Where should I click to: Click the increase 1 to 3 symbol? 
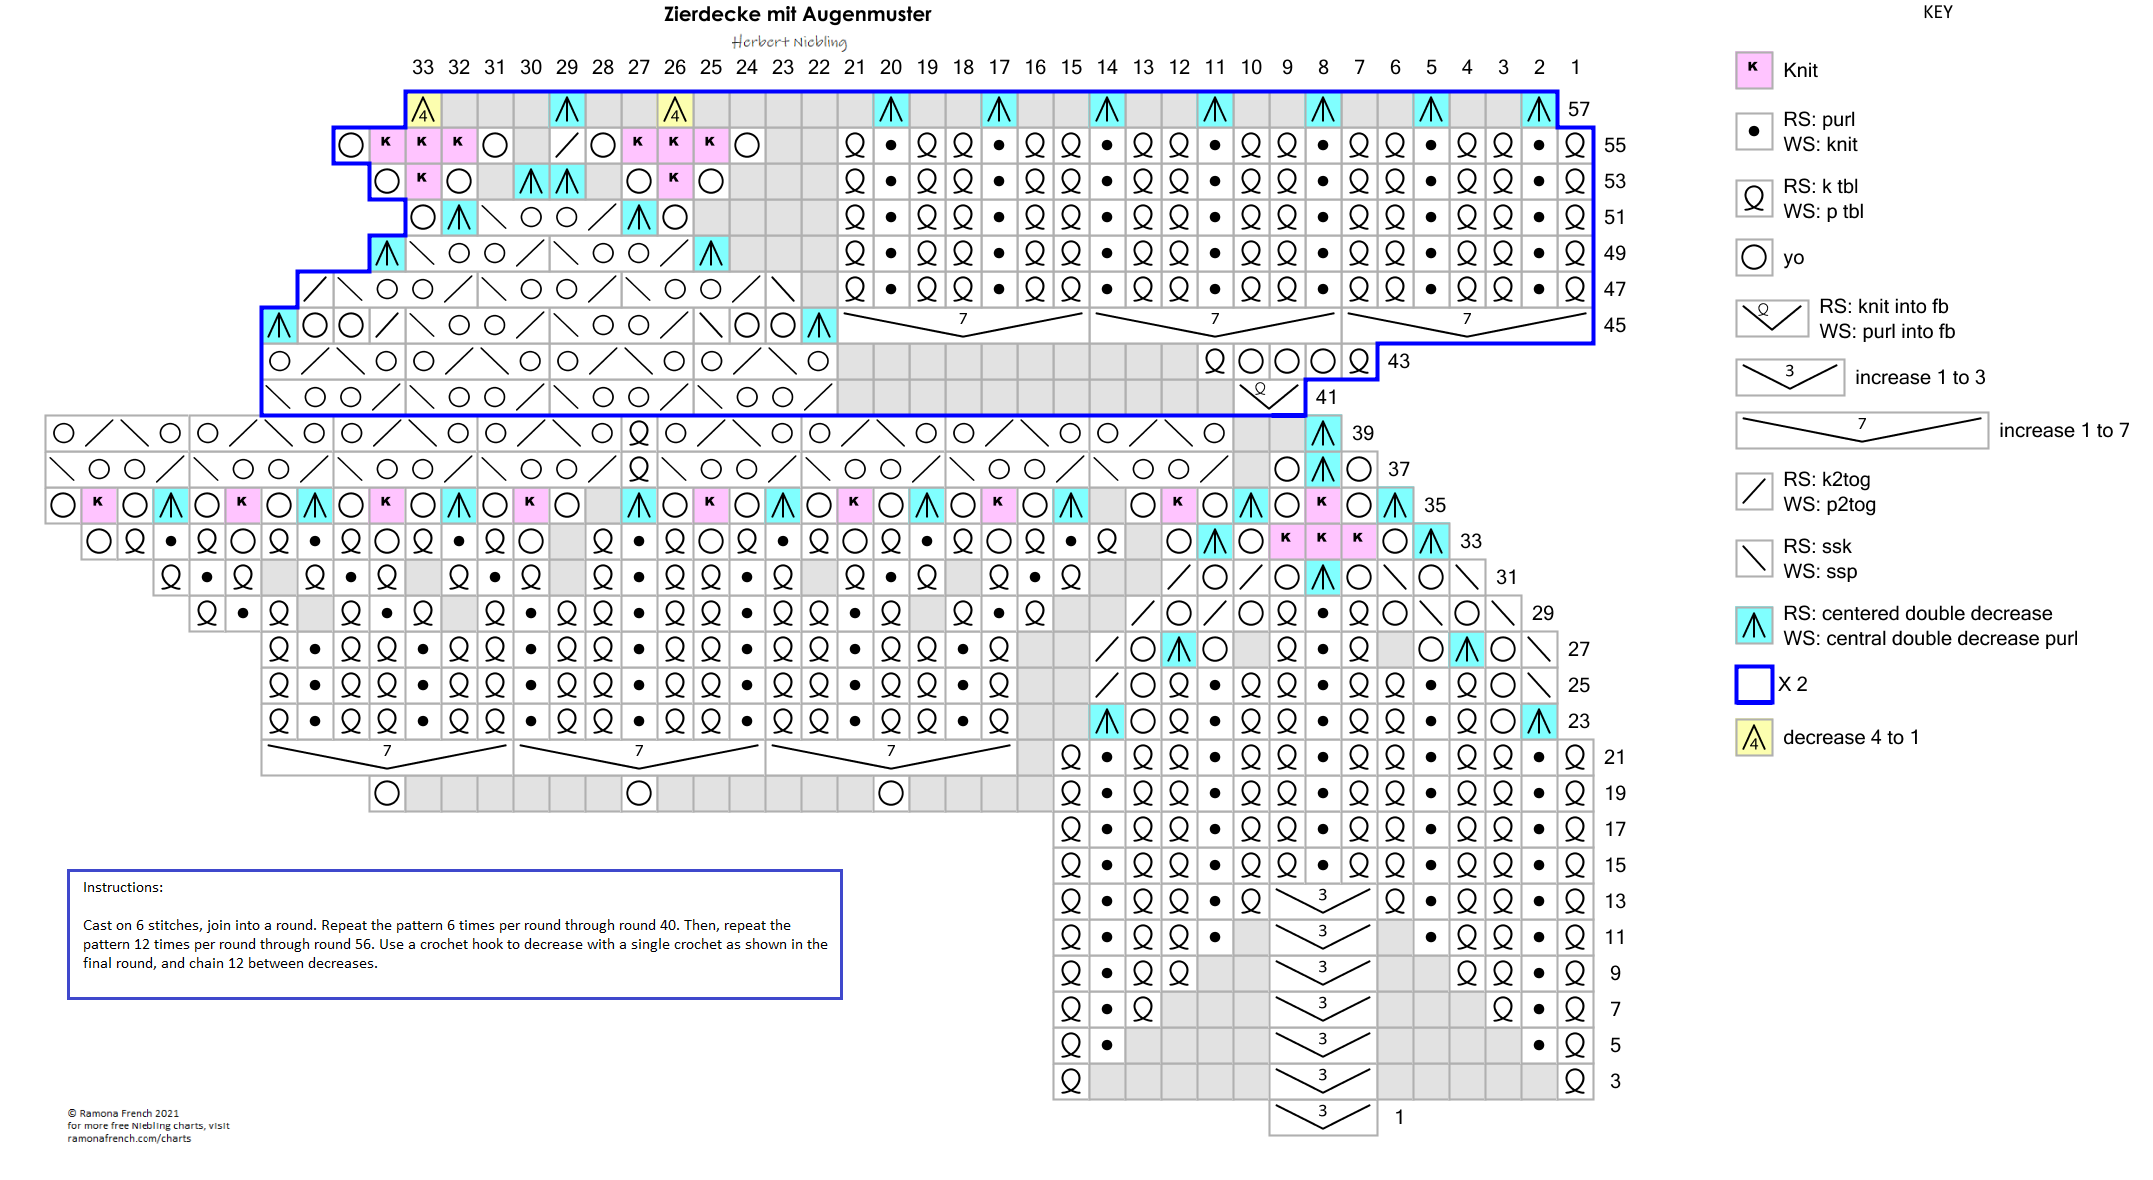[x=1789, y=377]
